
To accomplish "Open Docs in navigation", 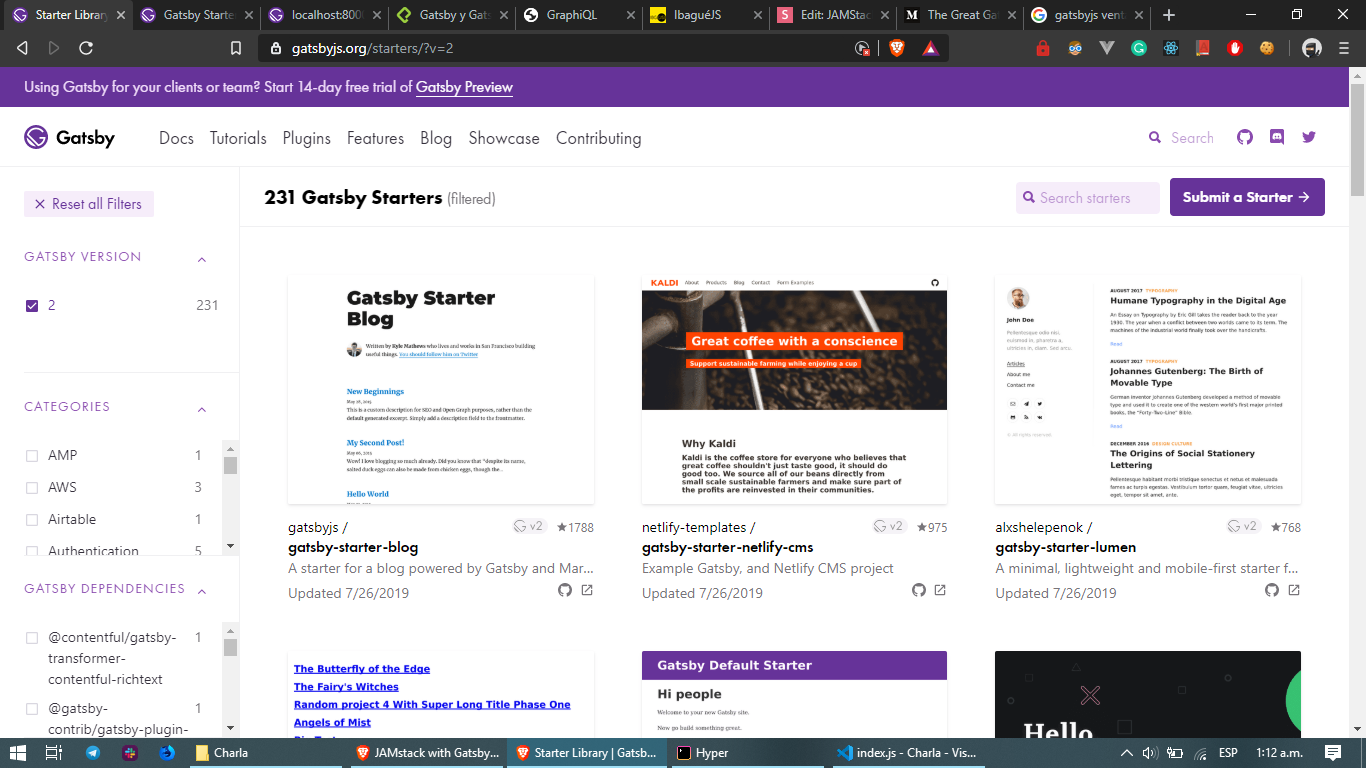I will 176,138.
